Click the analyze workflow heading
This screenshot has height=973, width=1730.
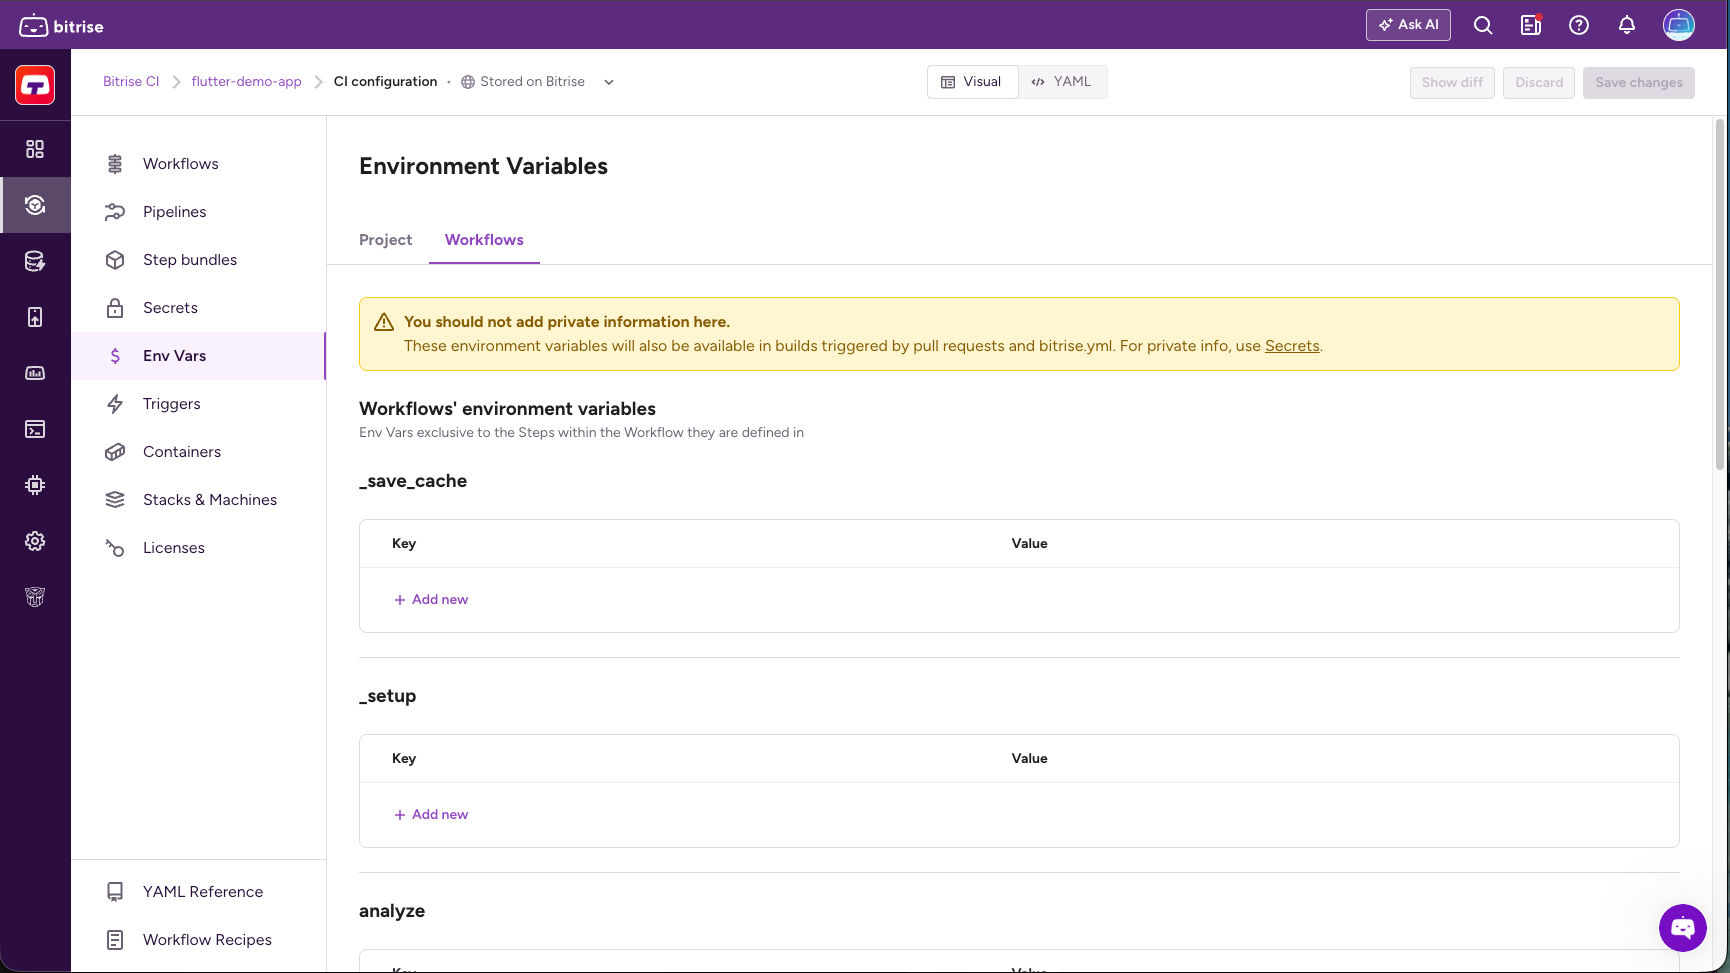(392, 911)
